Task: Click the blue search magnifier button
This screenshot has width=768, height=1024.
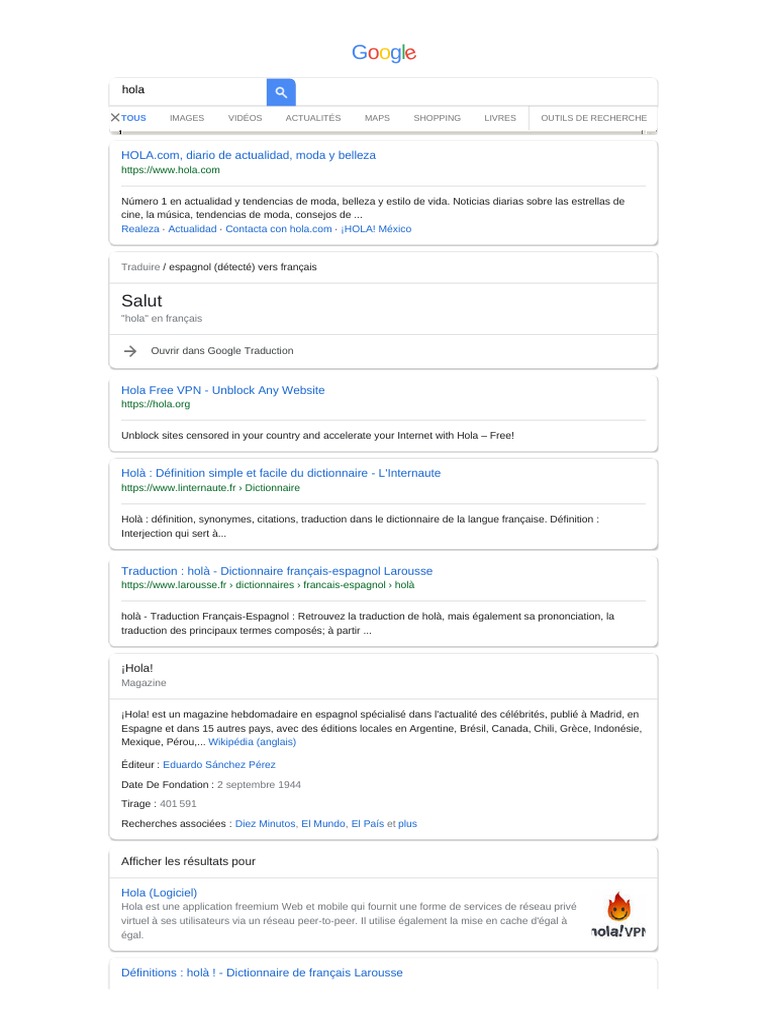Action: point(281,92)
